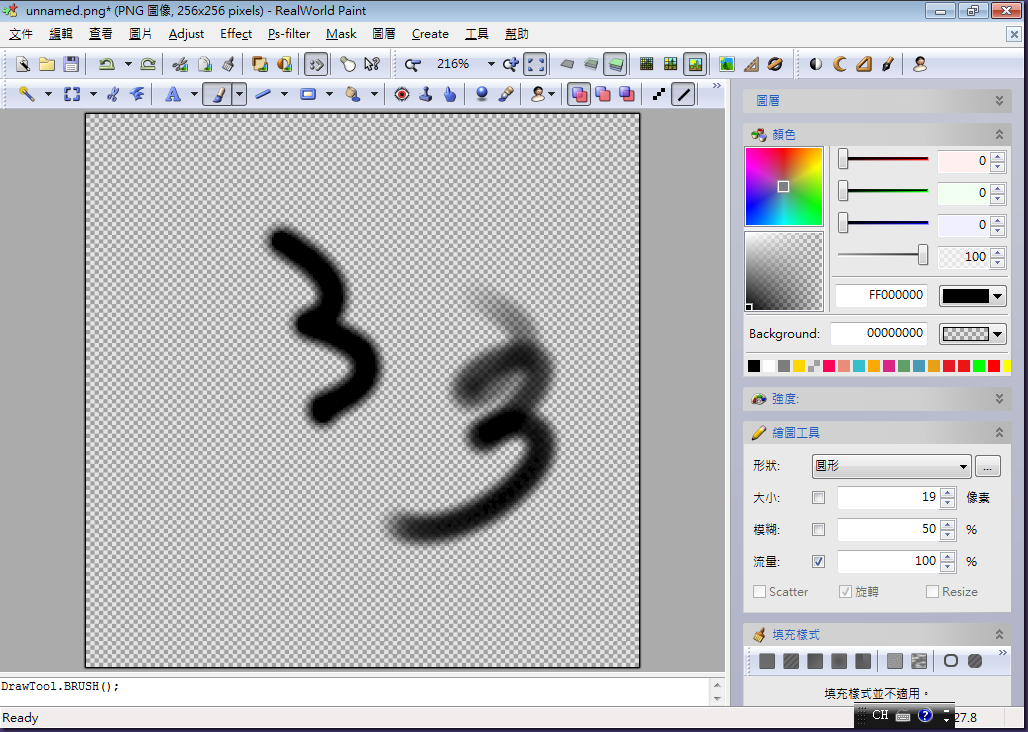Screen dimensions: 1028x732
Task: Open the Adjust menu
Action: [x=186, y=34]
